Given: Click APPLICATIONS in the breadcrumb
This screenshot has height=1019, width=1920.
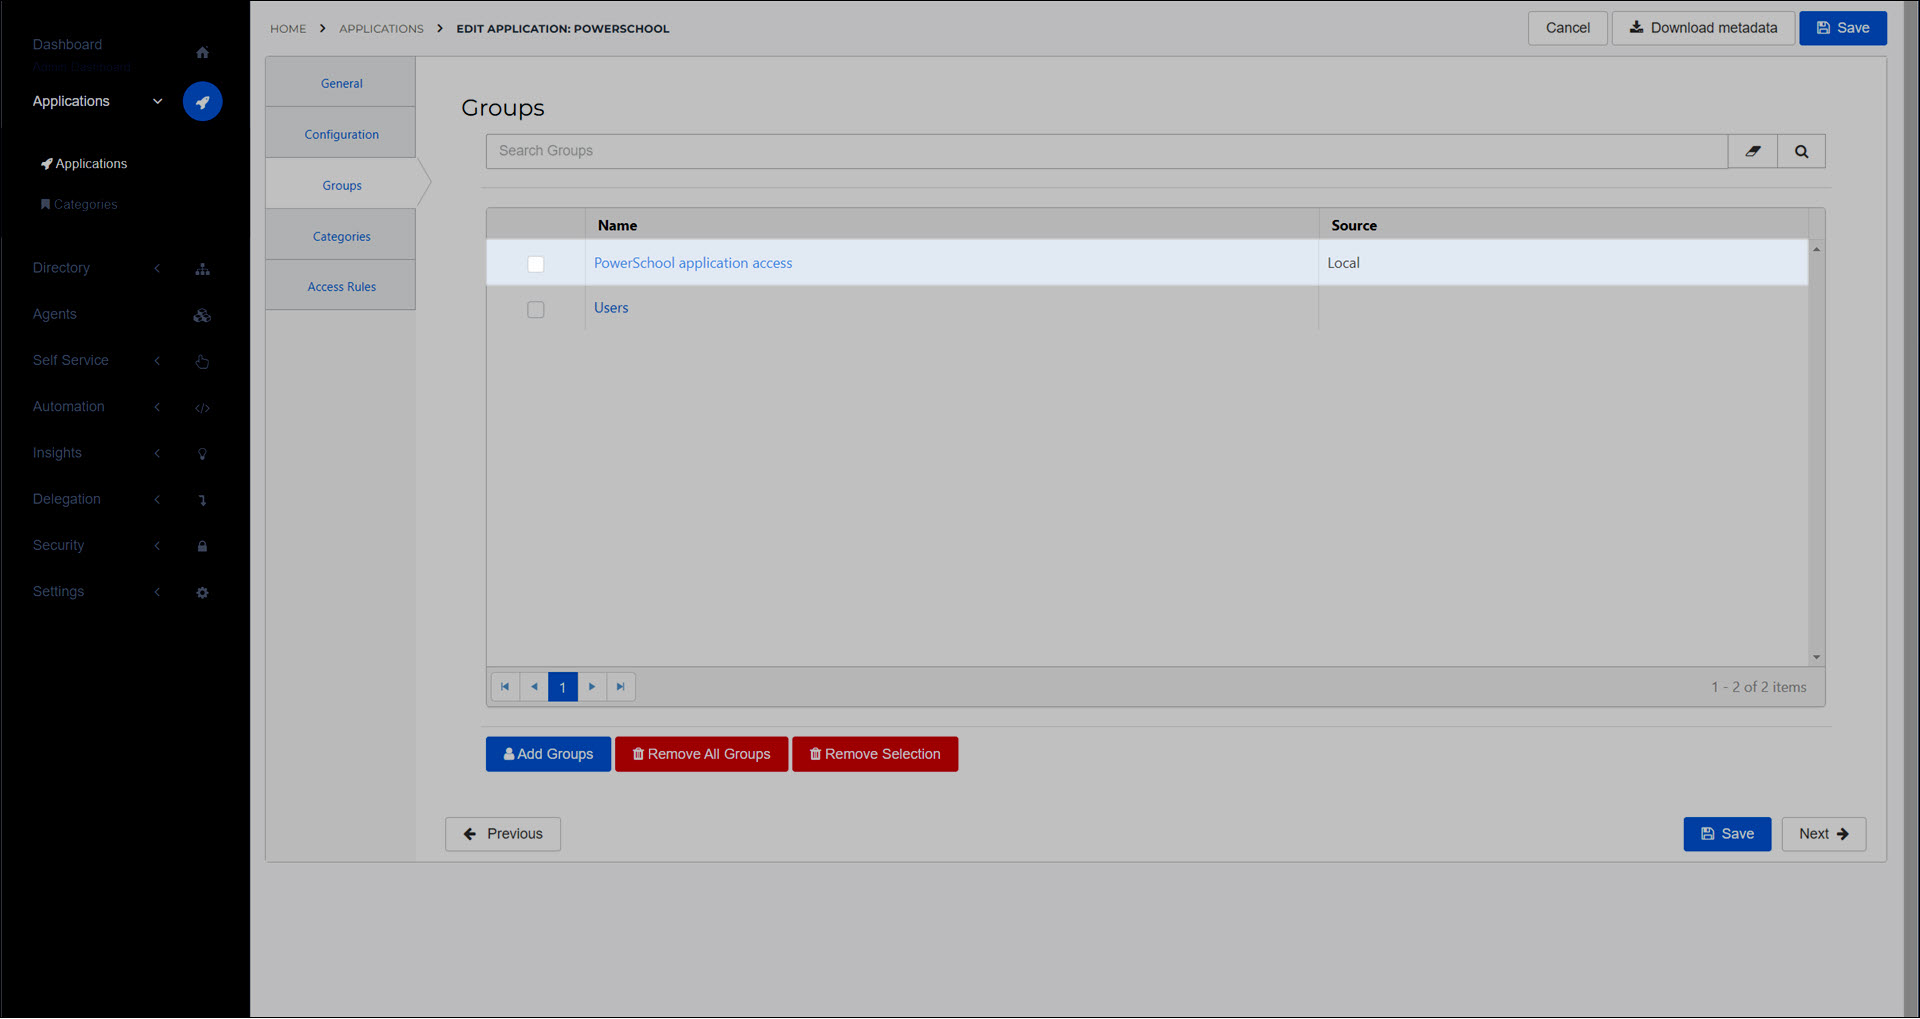Looking at the screenshot, I should 381,29.
